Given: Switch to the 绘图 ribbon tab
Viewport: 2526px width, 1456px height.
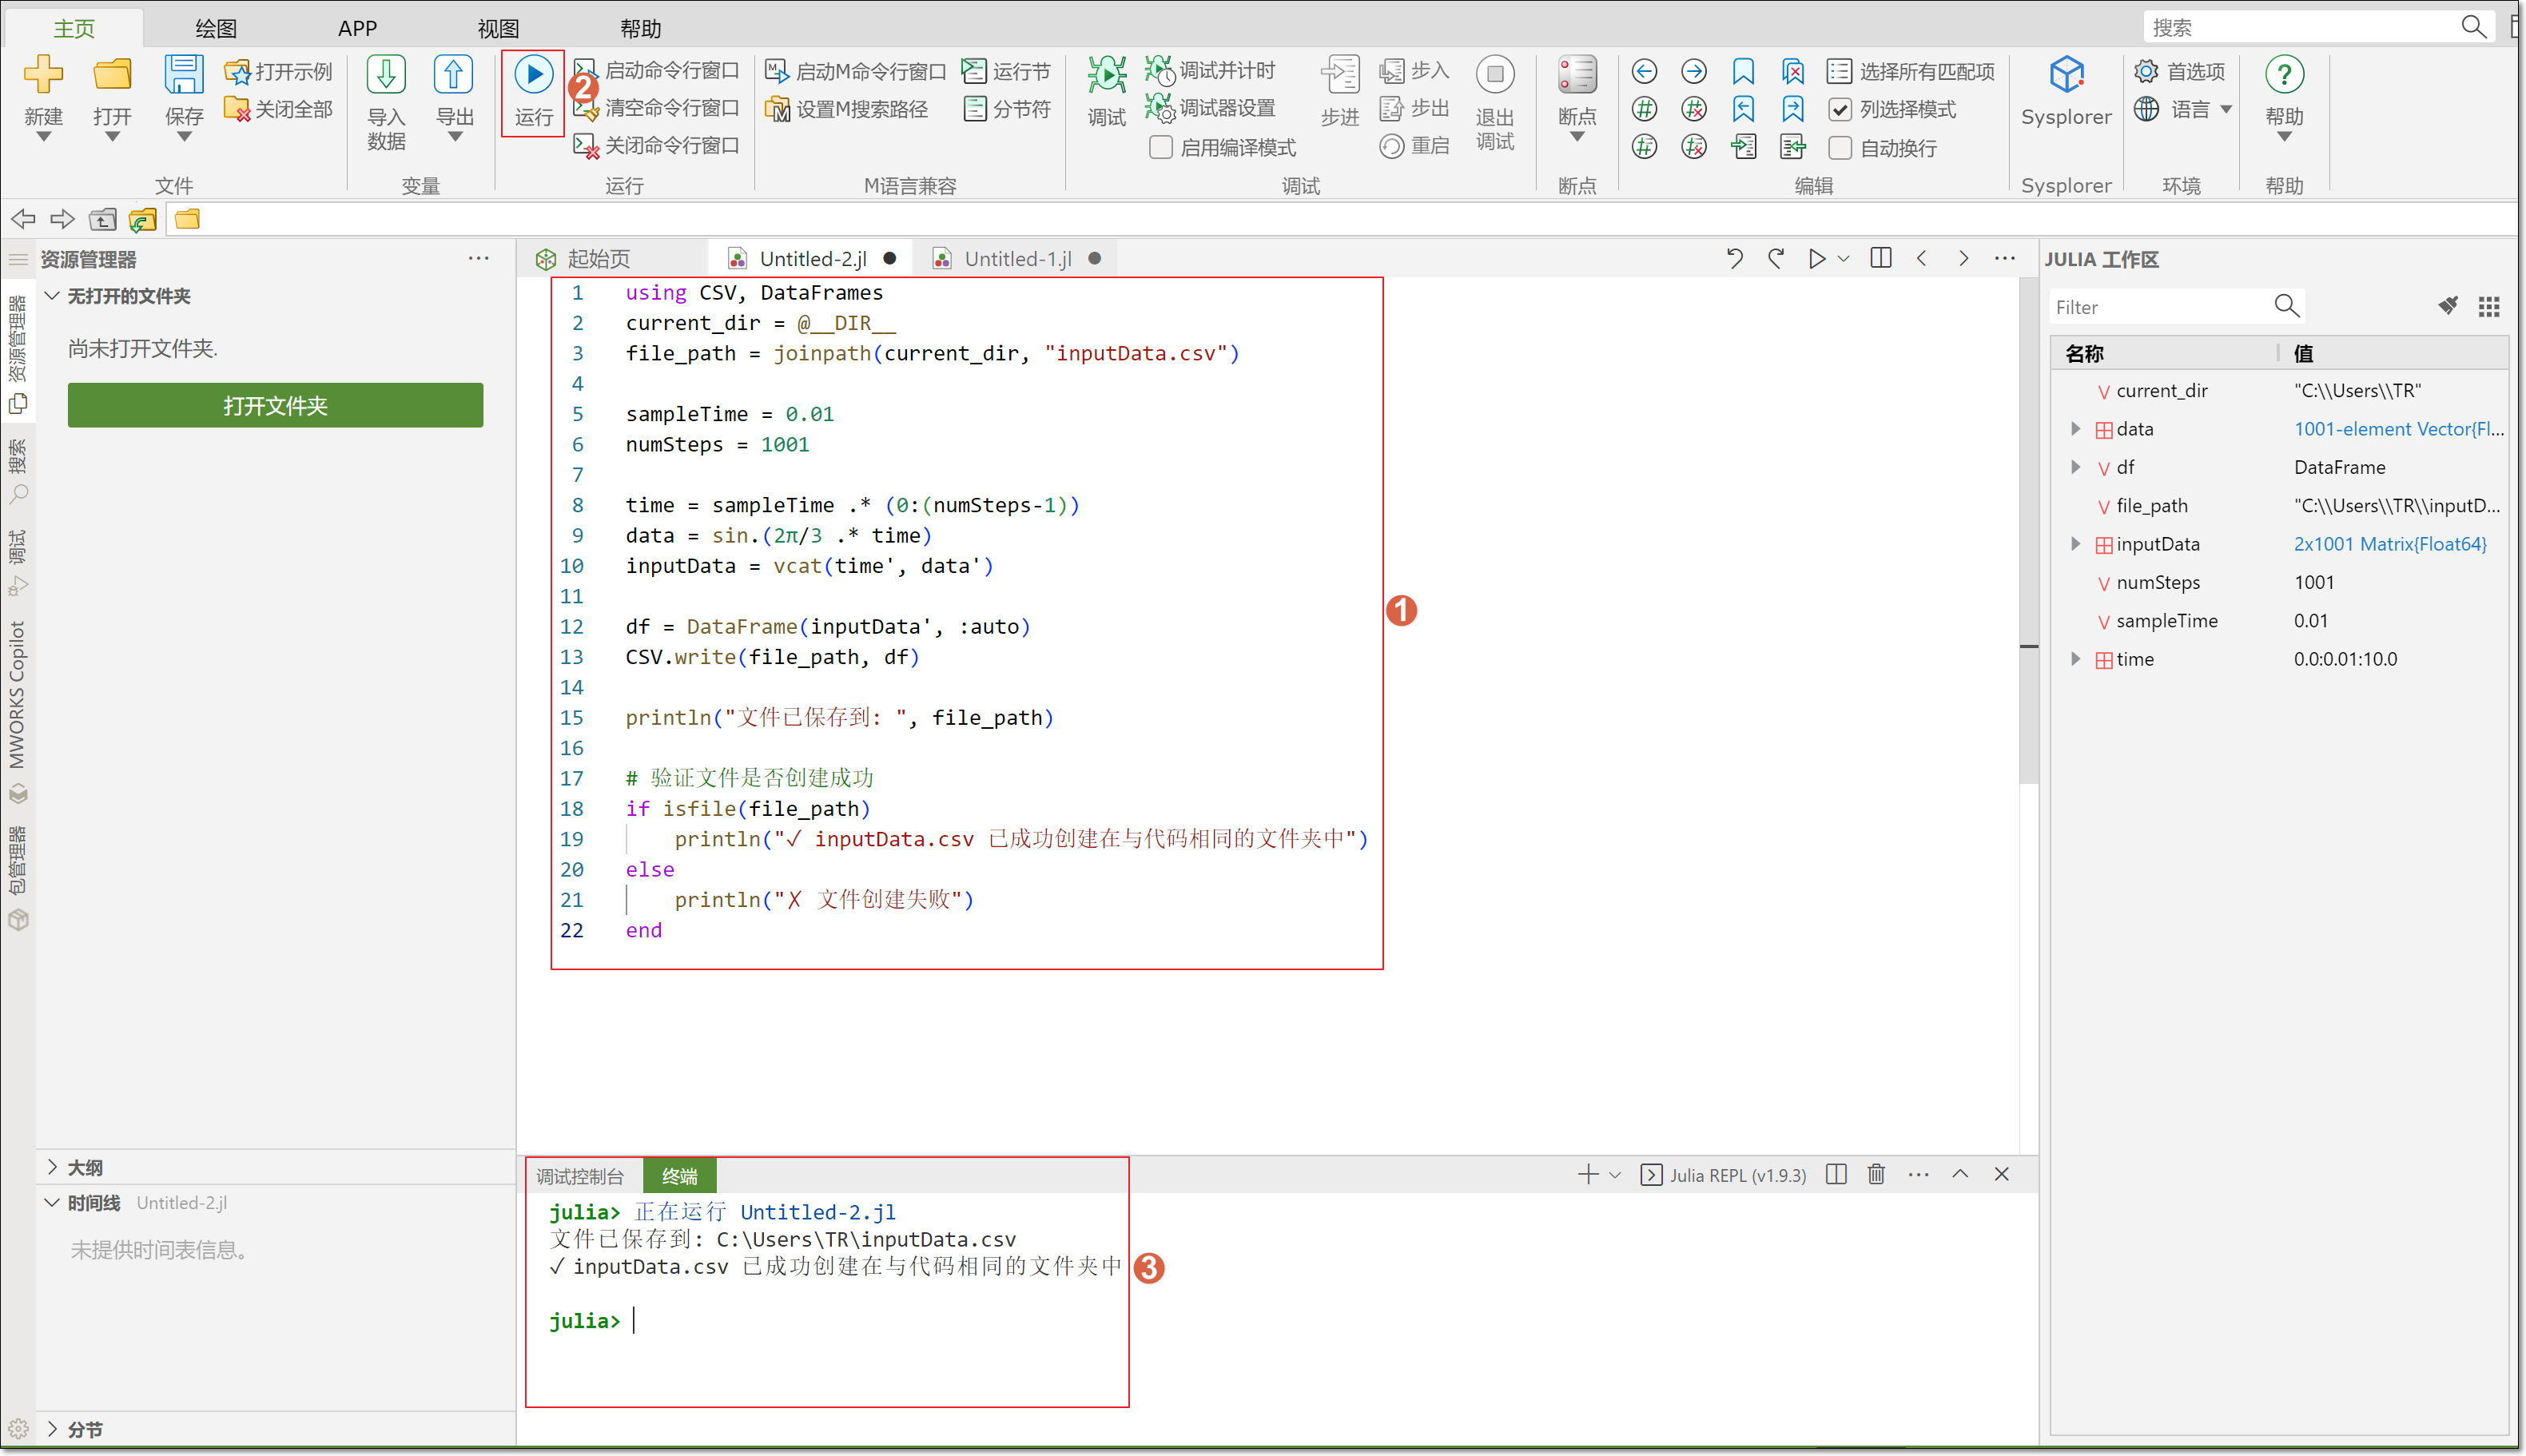Looking at the screenshot, I should point(216,28).
